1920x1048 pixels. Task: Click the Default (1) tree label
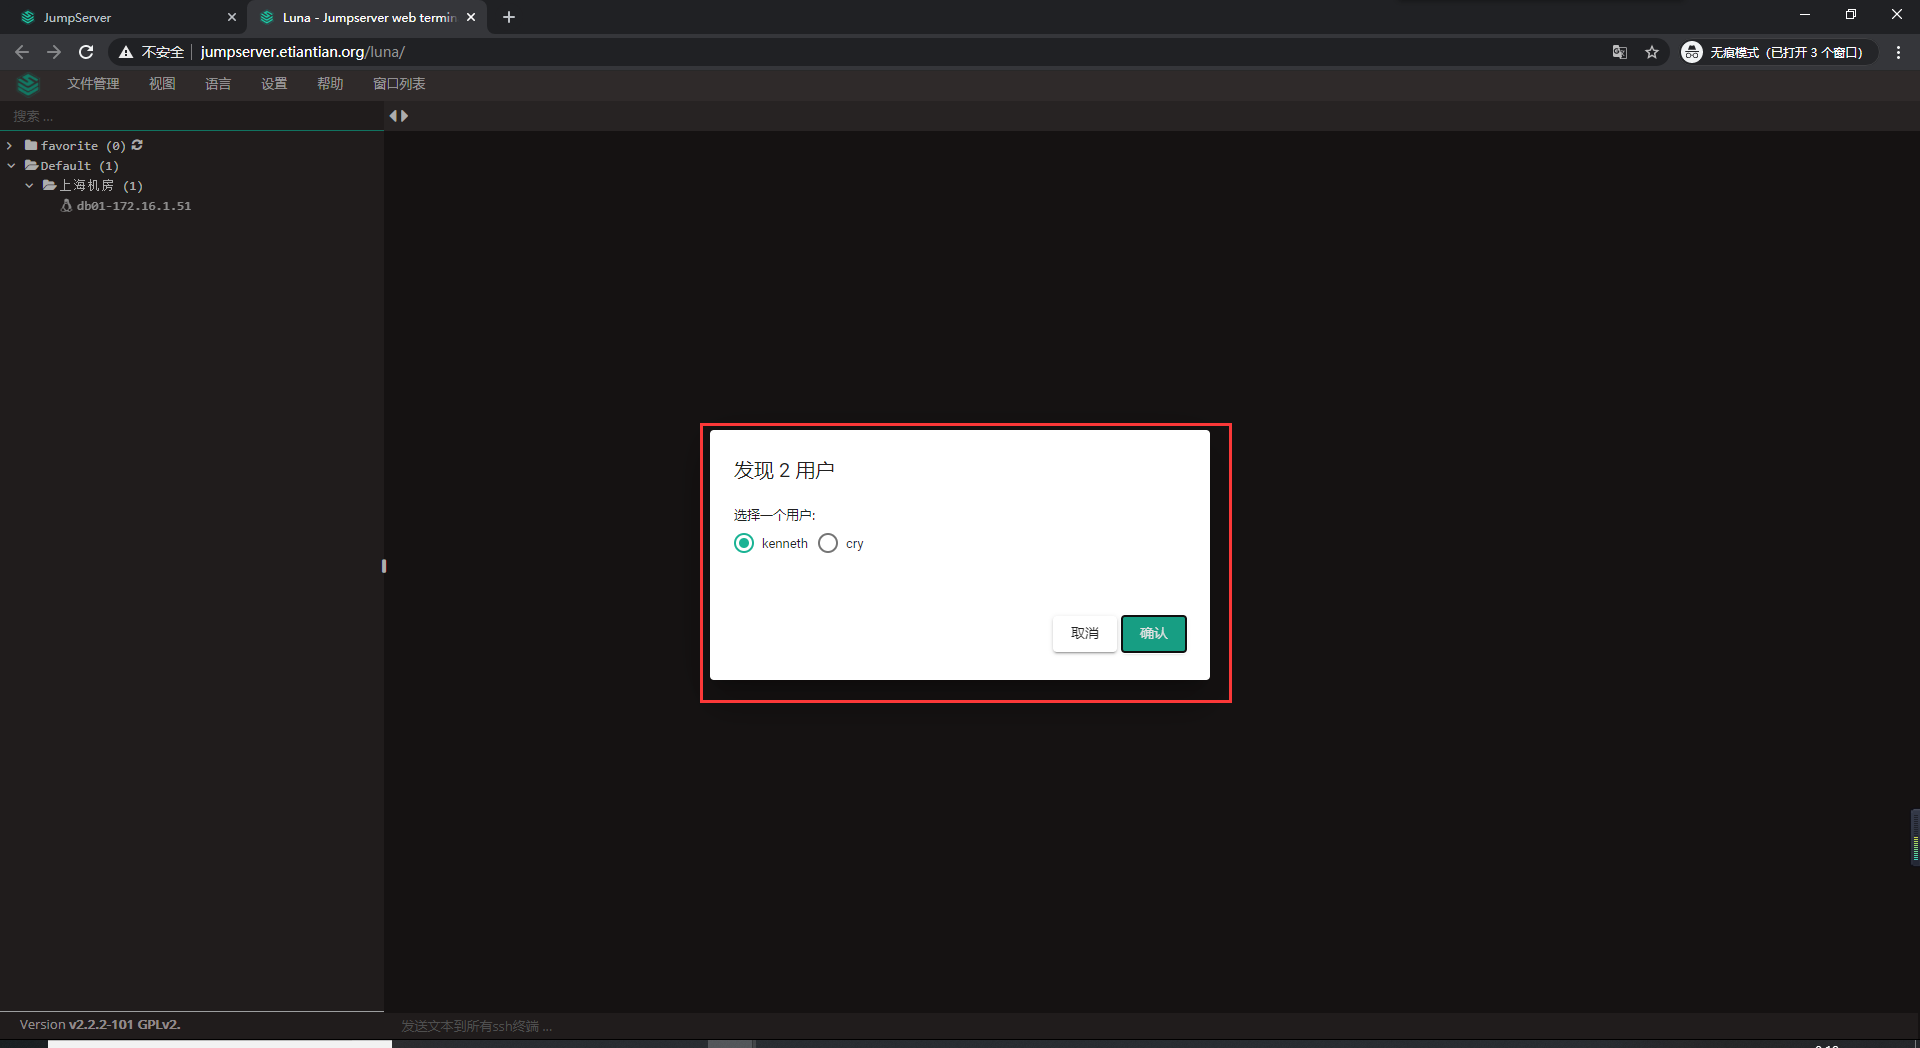tap(80, 166)
